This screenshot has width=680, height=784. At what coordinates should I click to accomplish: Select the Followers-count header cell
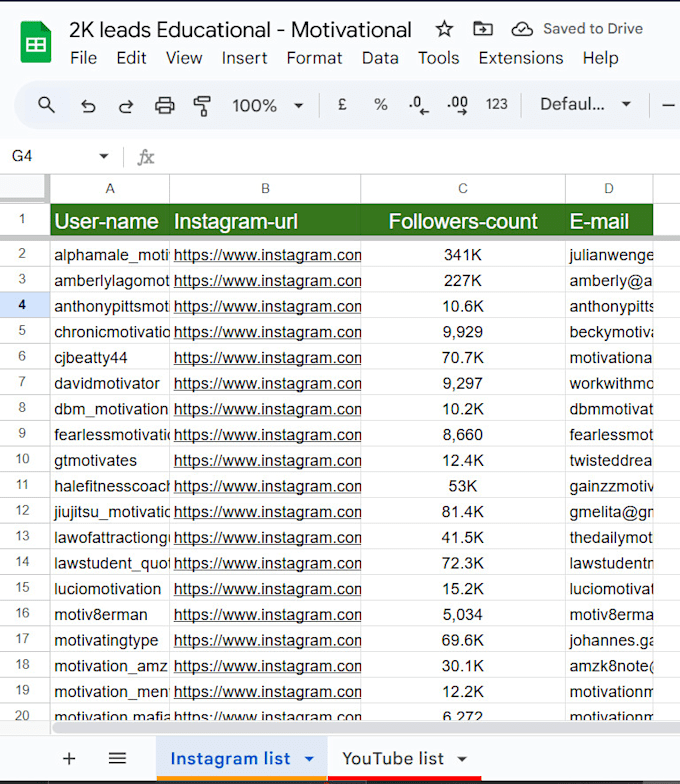tap(463, 220)
